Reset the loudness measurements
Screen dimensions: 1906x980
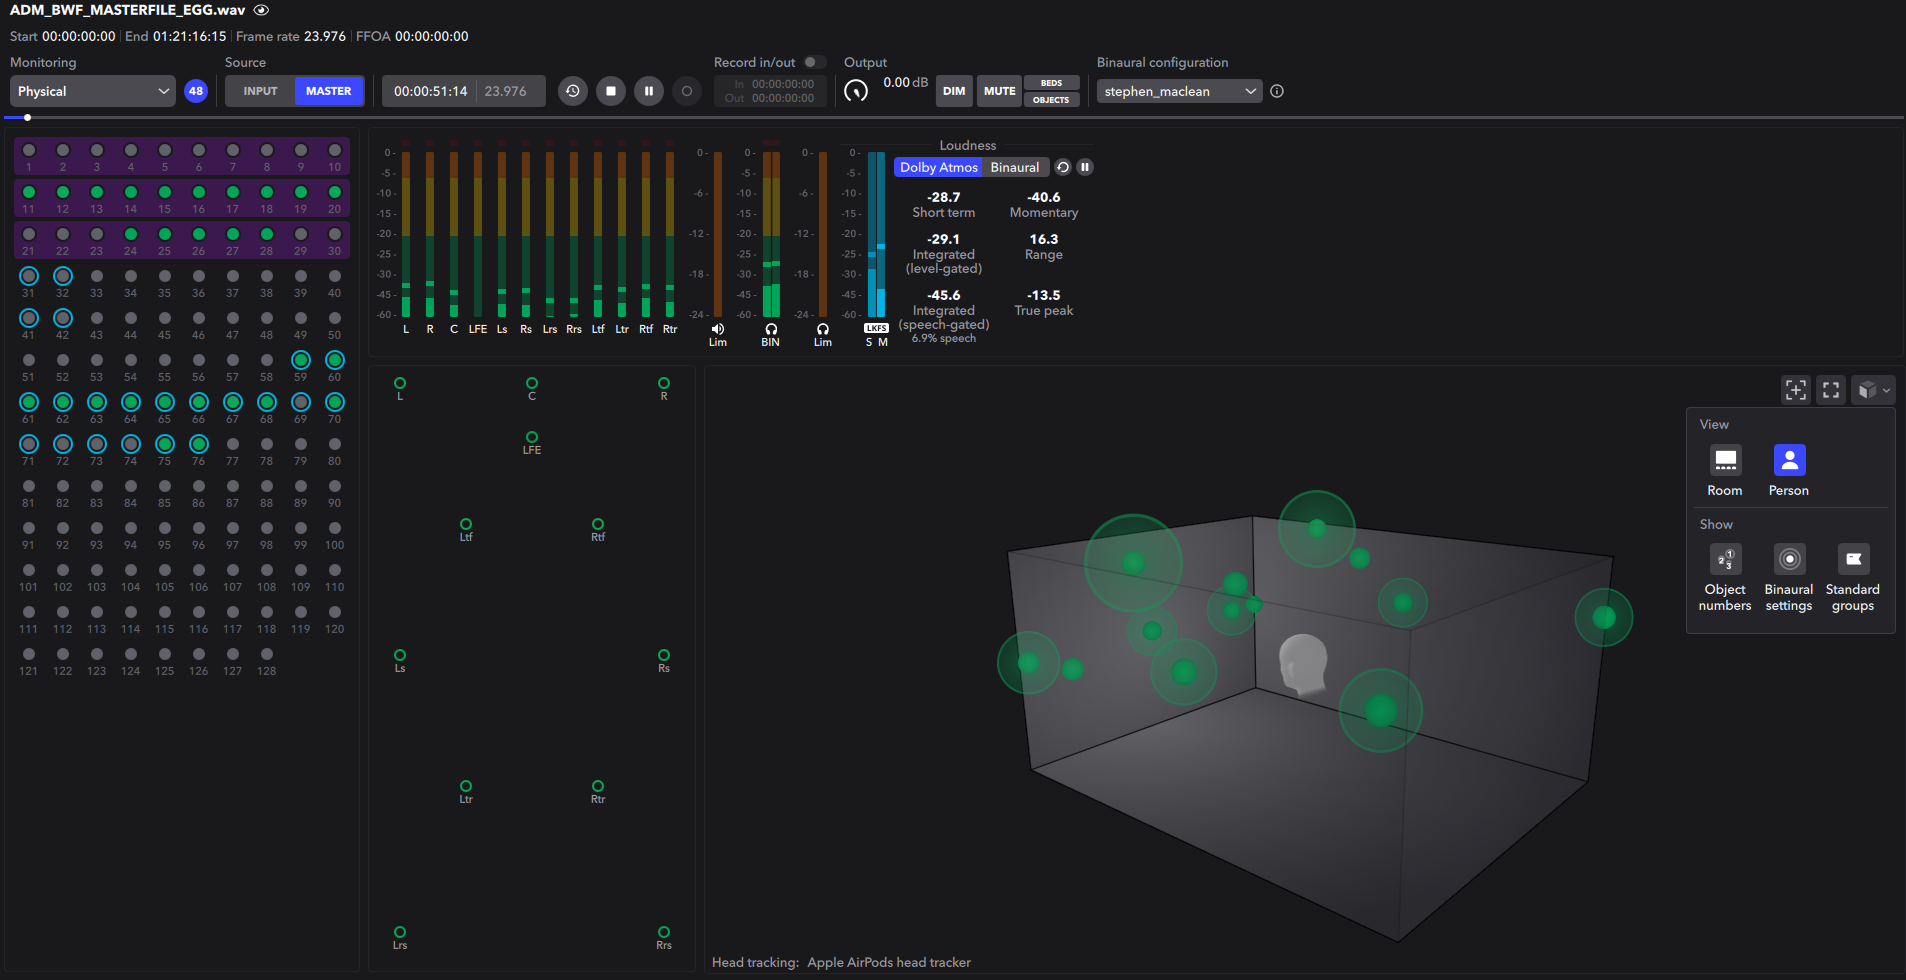click(1062, 167)
